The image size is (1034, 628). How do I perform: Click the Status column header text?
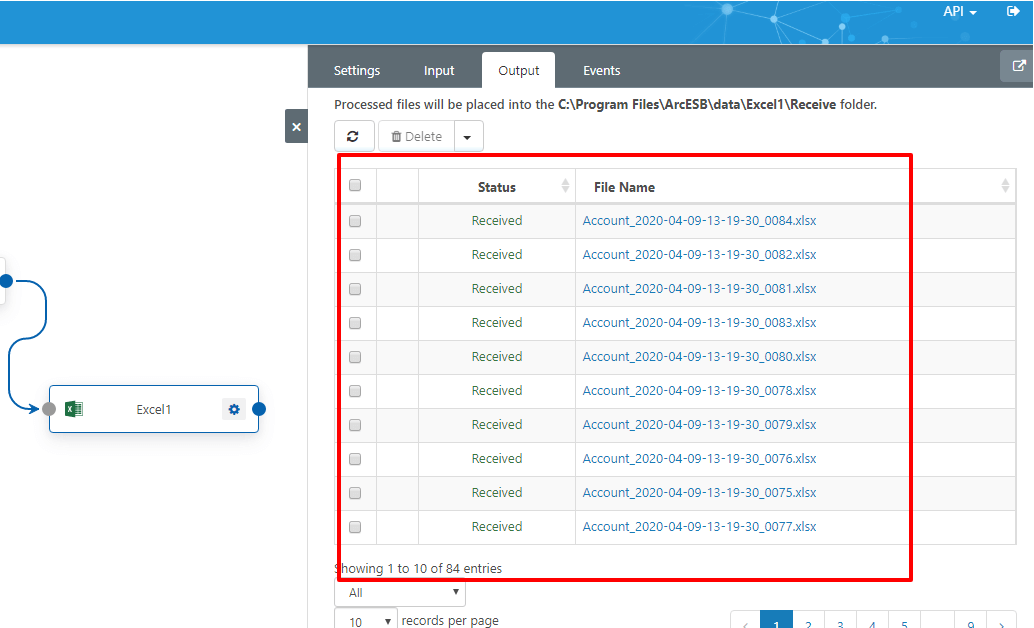coord(497,187)
